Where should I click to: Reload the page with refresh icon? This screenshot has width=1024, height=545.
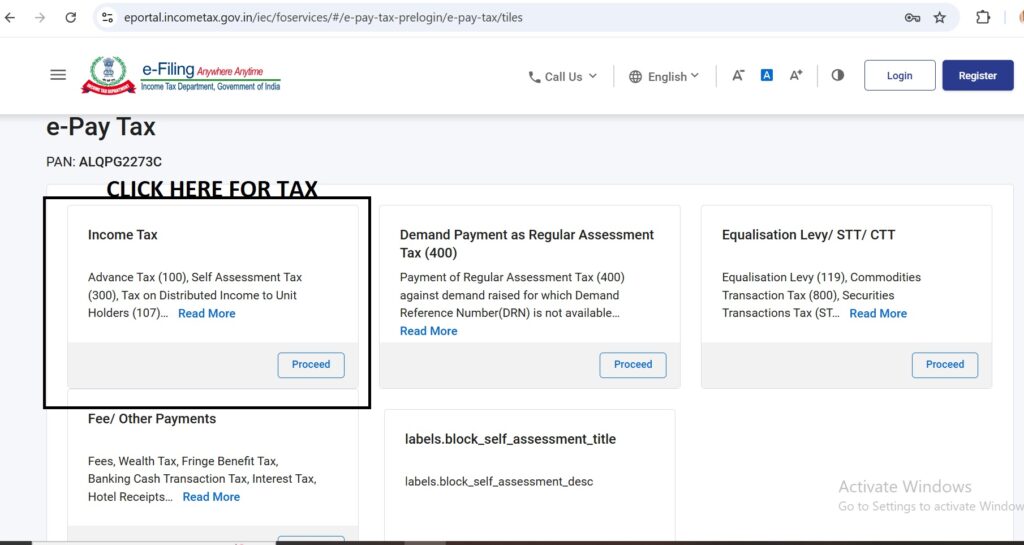(x=71, y=18)
